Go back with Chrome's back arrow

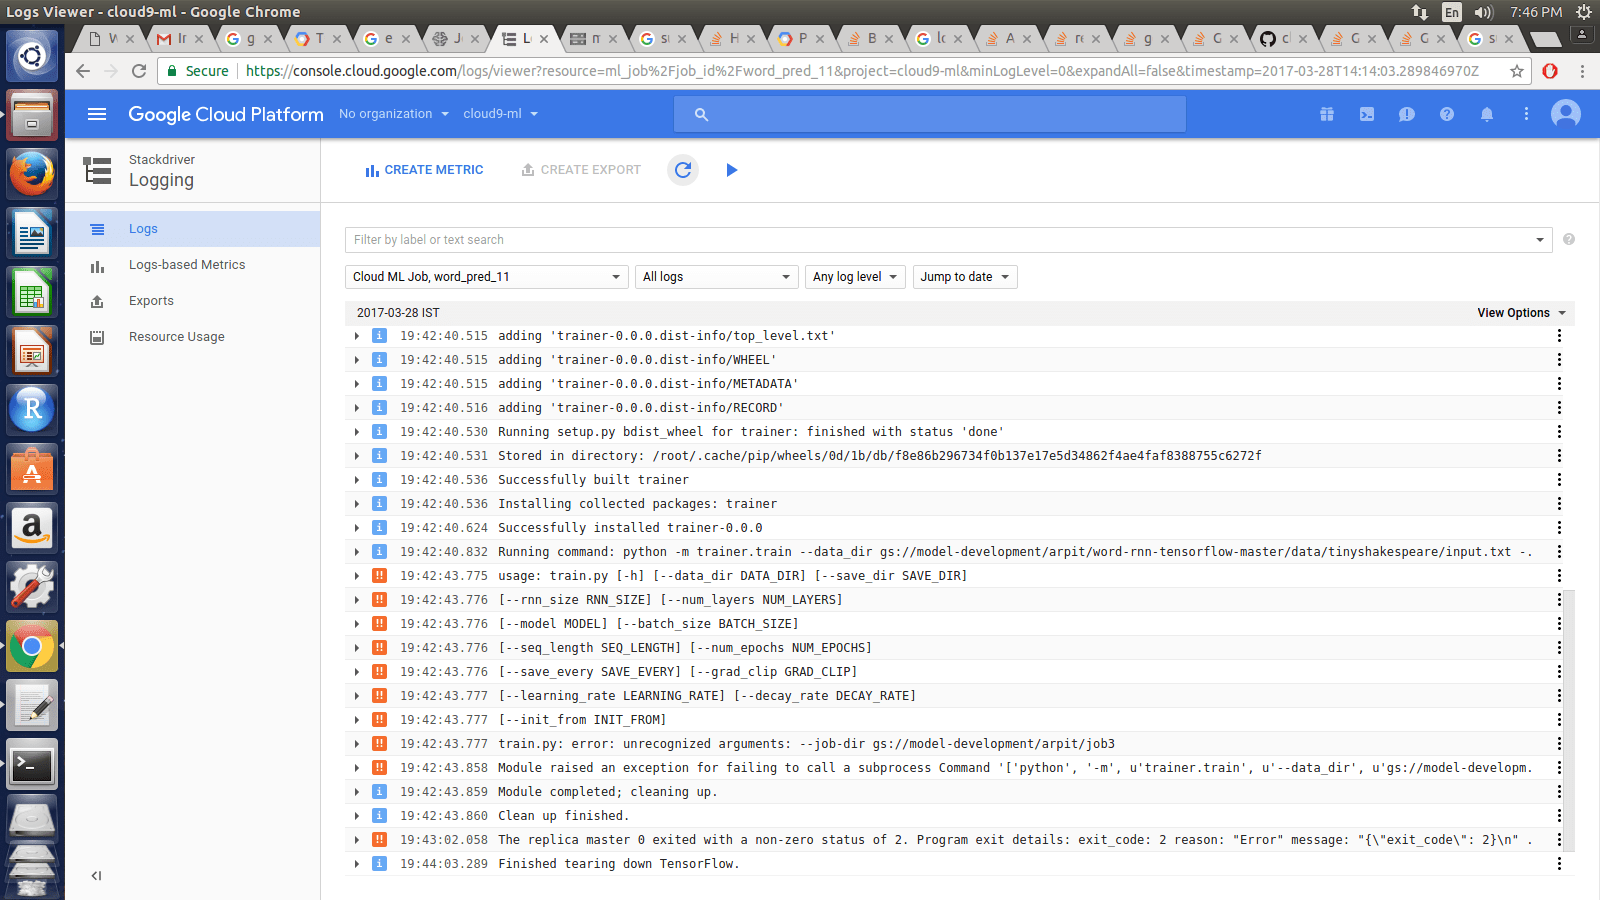[83, 71]
